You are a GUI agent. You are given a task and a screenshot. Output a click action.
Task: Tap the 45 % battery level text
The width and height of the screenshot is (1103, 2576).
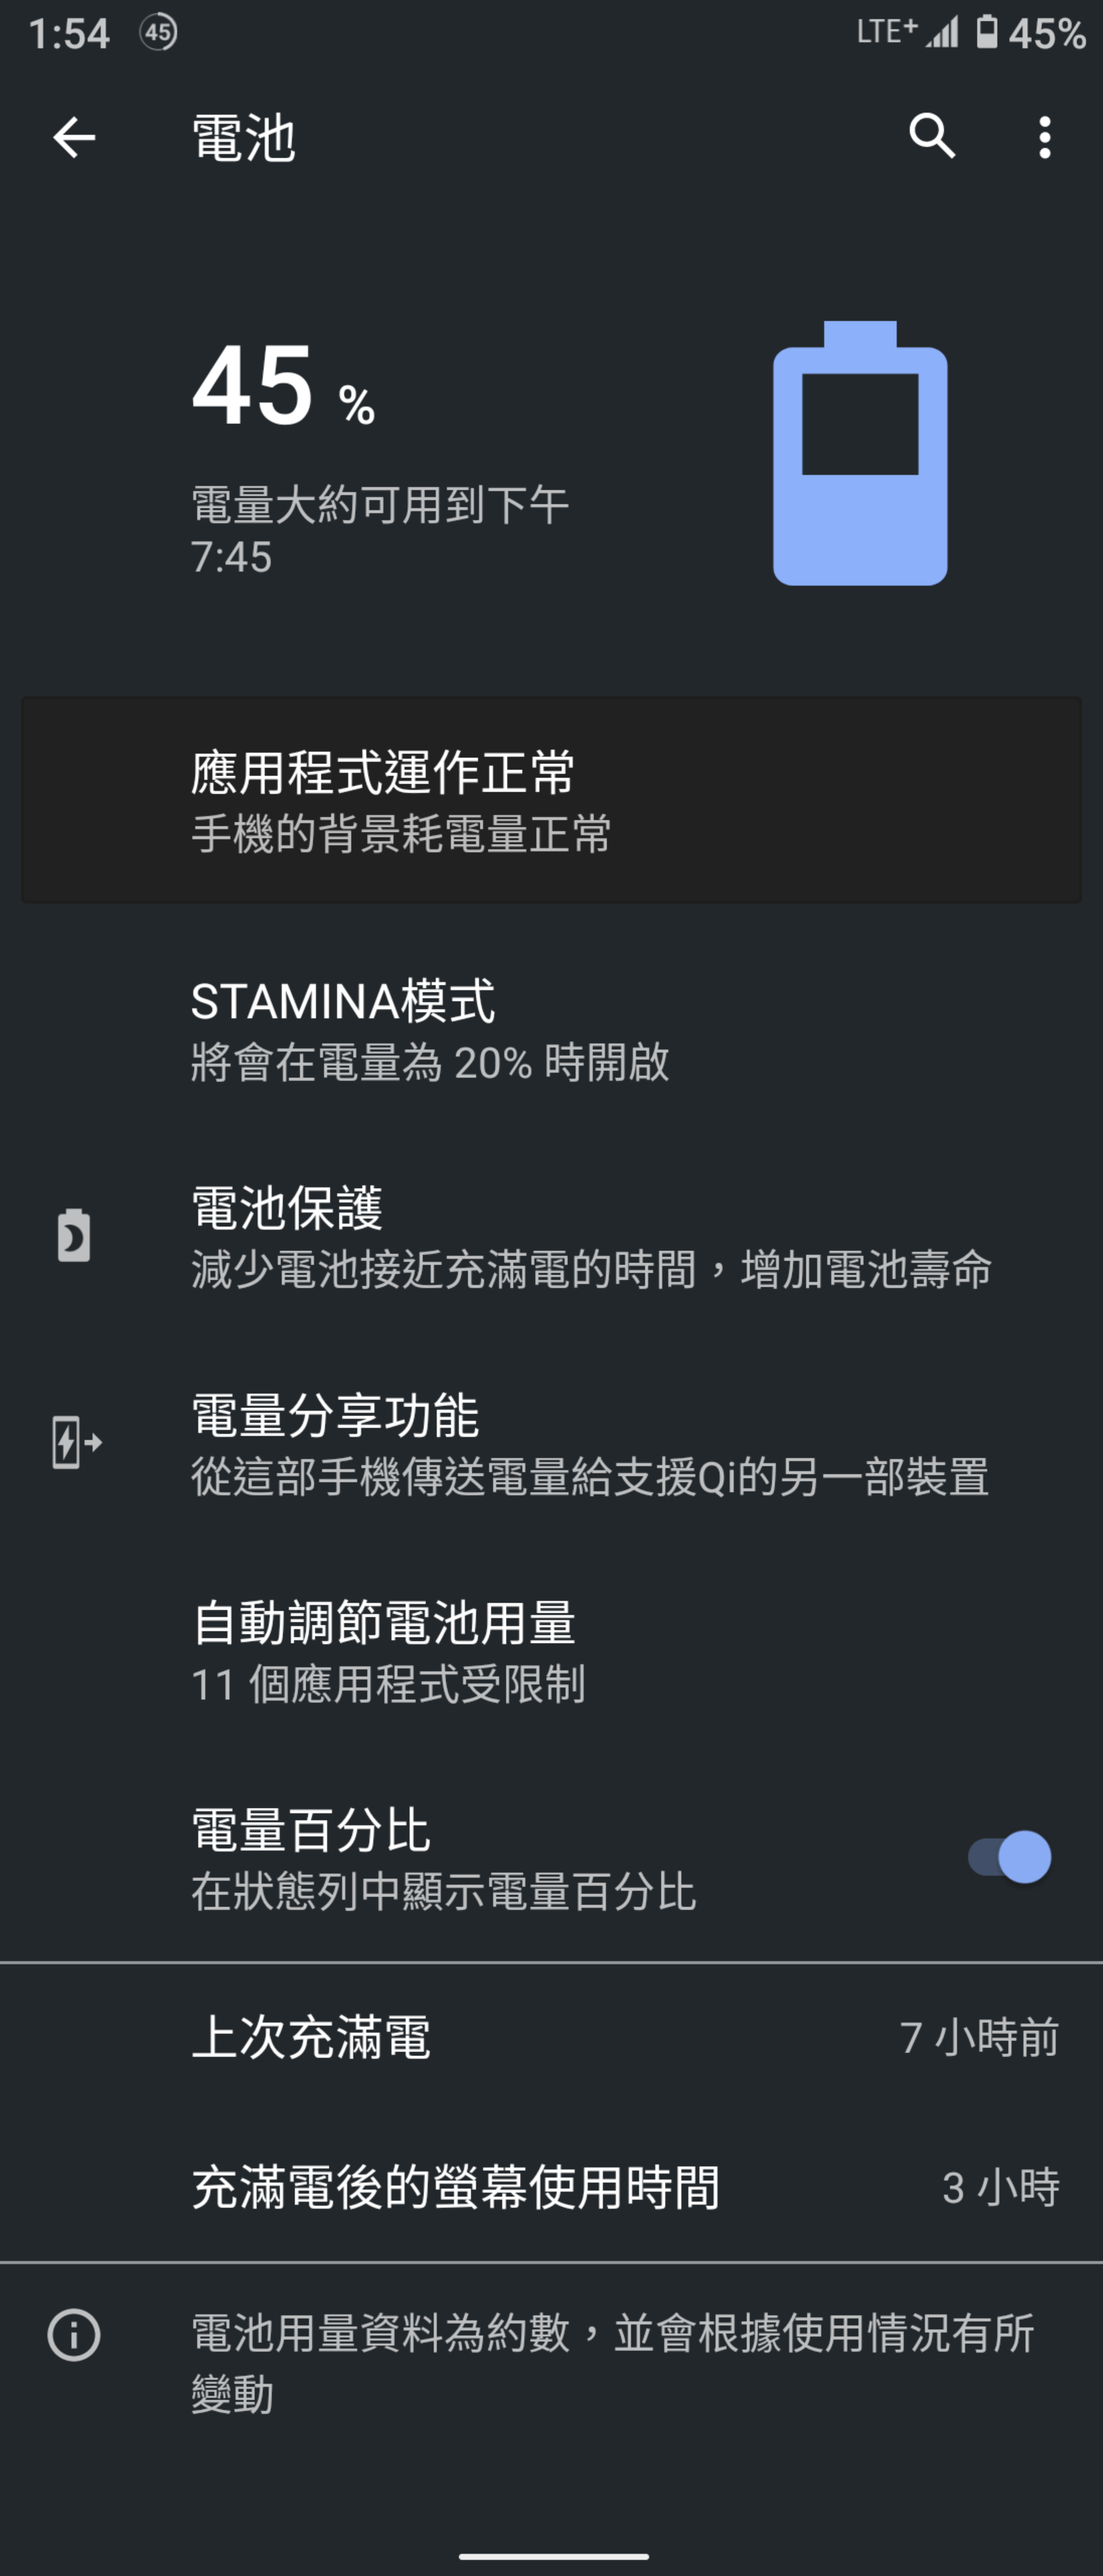(284, 386)
